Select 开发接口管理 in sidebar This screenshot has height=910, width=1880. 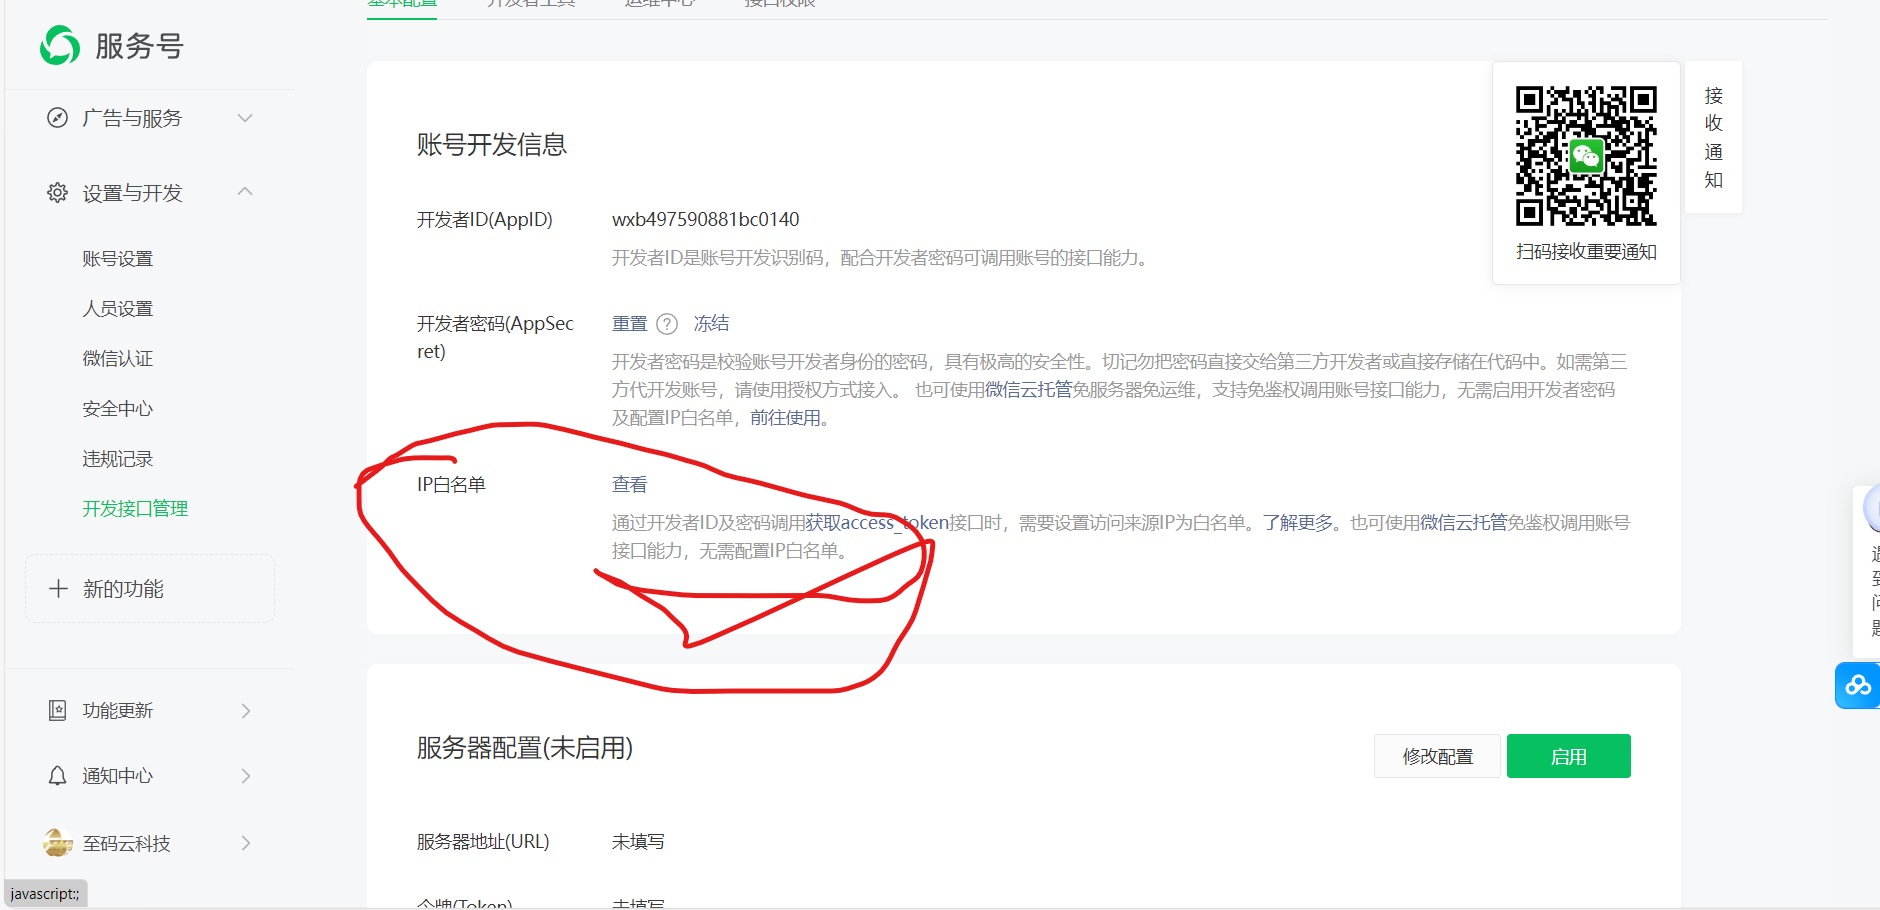[x=135, y=509]
